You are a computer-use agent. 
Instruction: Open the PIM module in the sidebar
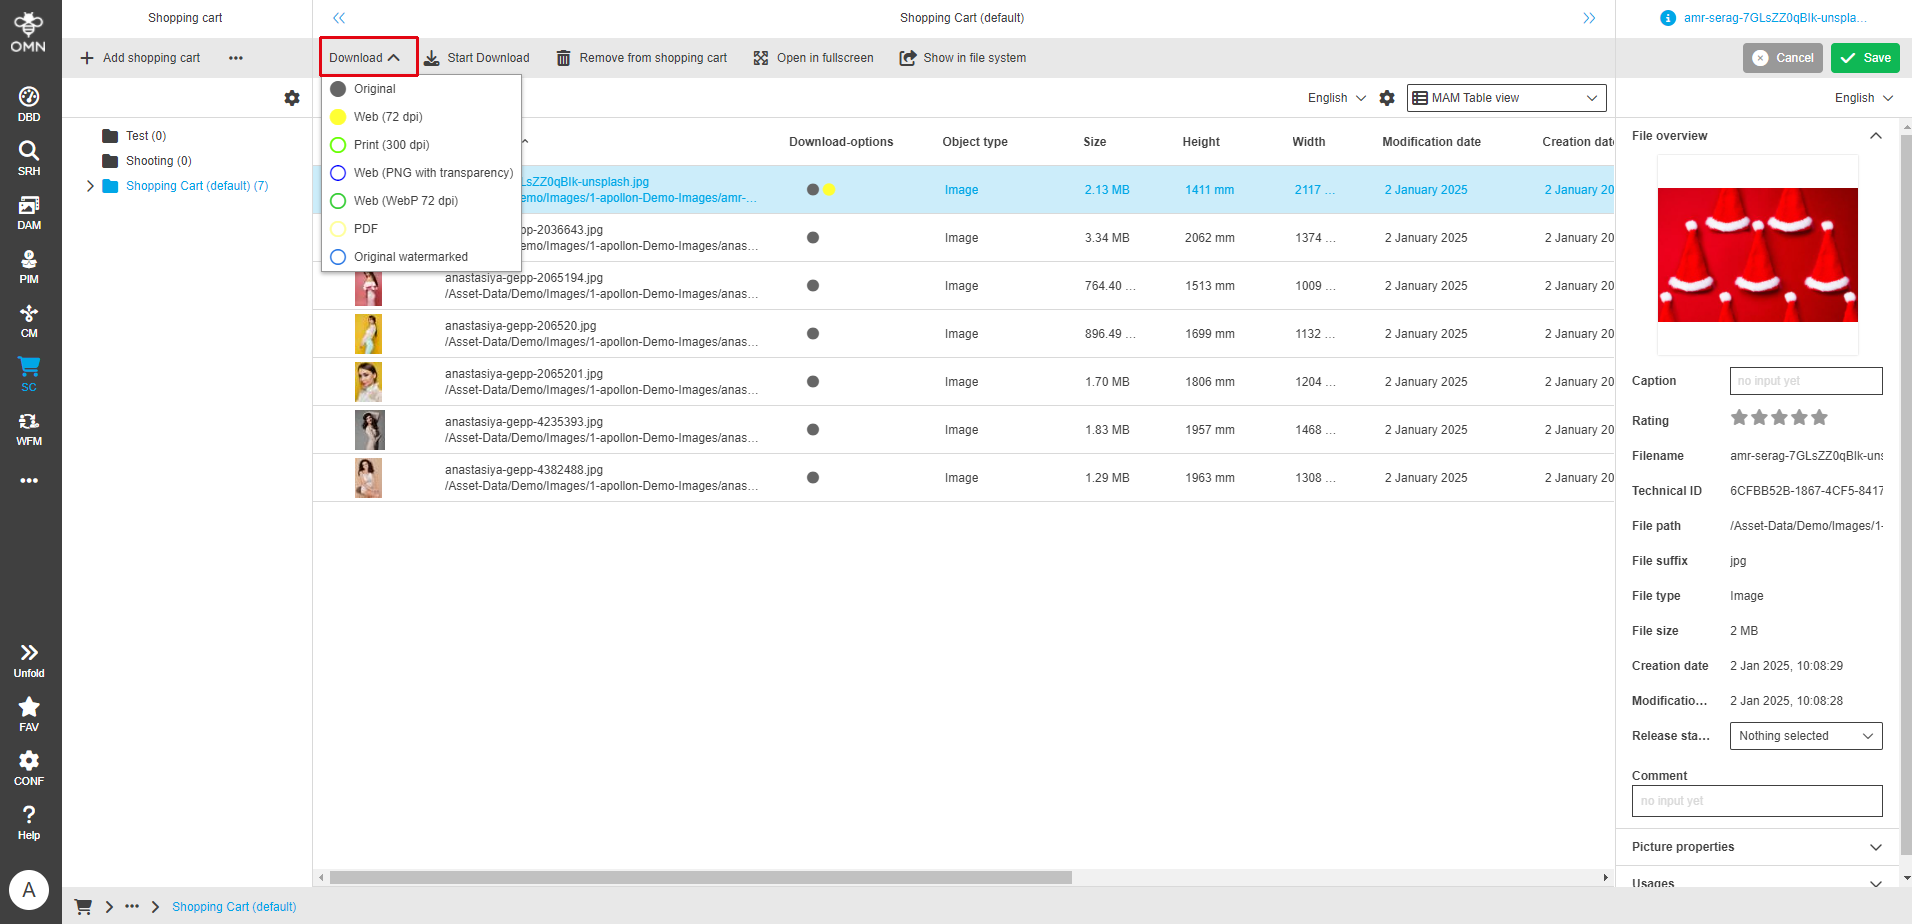pyautogui.click(x=29, y=265)
